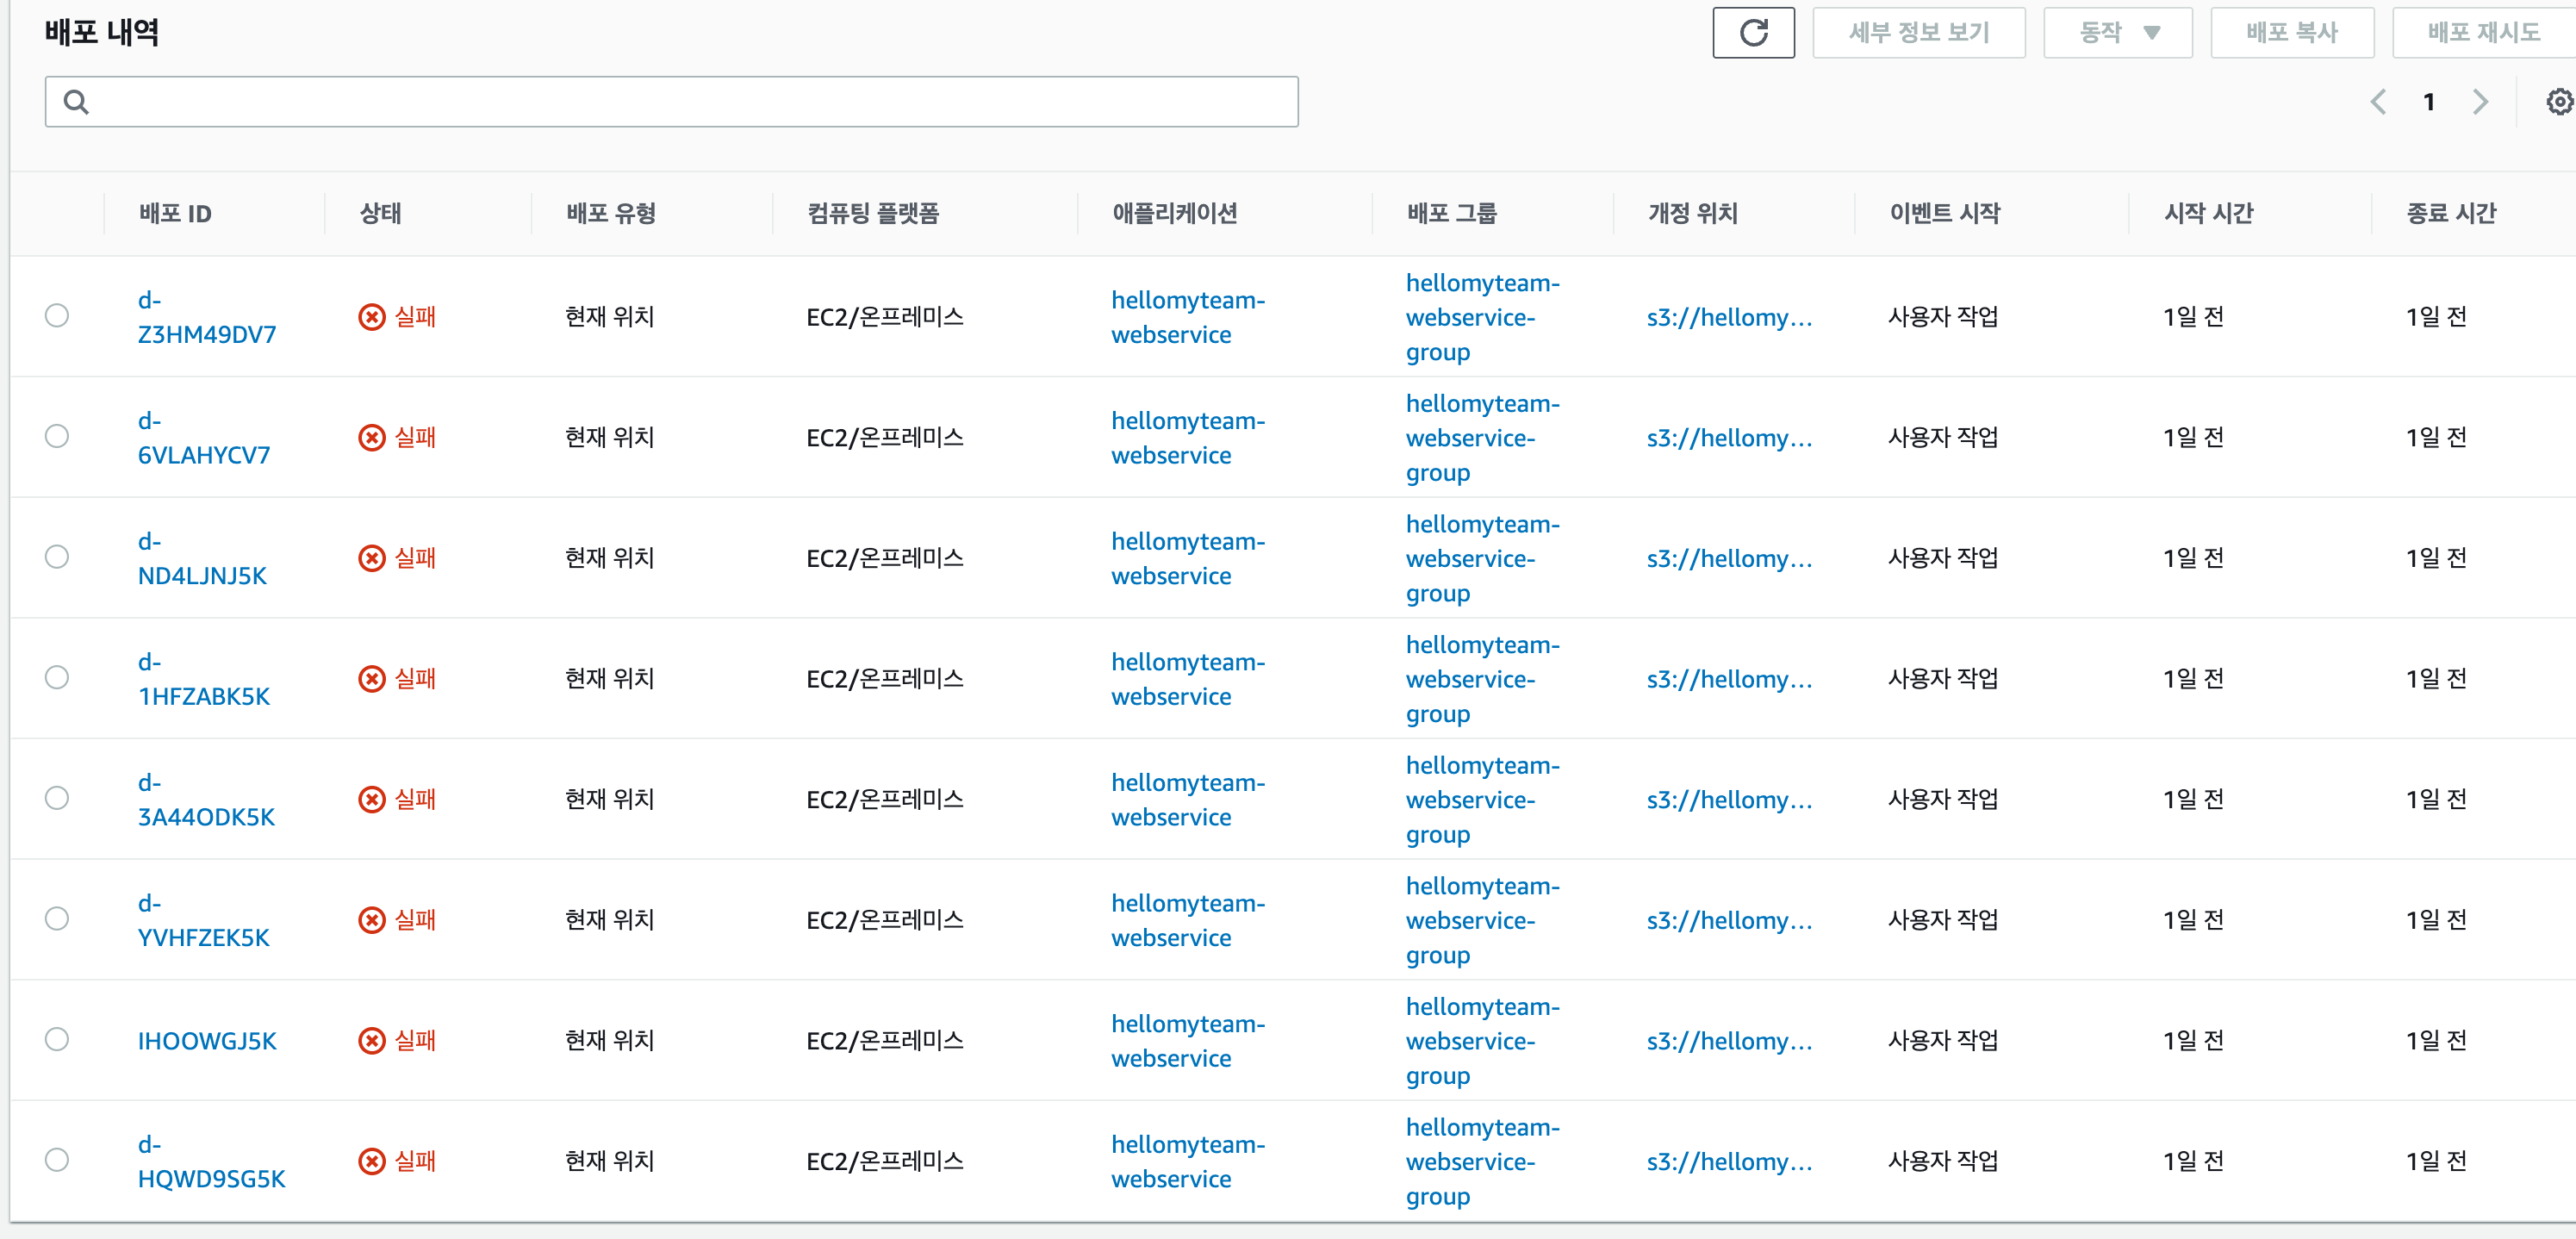Click failed status icon for IHOOWGJ5K row
This screenshot has width=2576, height=1239.
pos(372,1041)
